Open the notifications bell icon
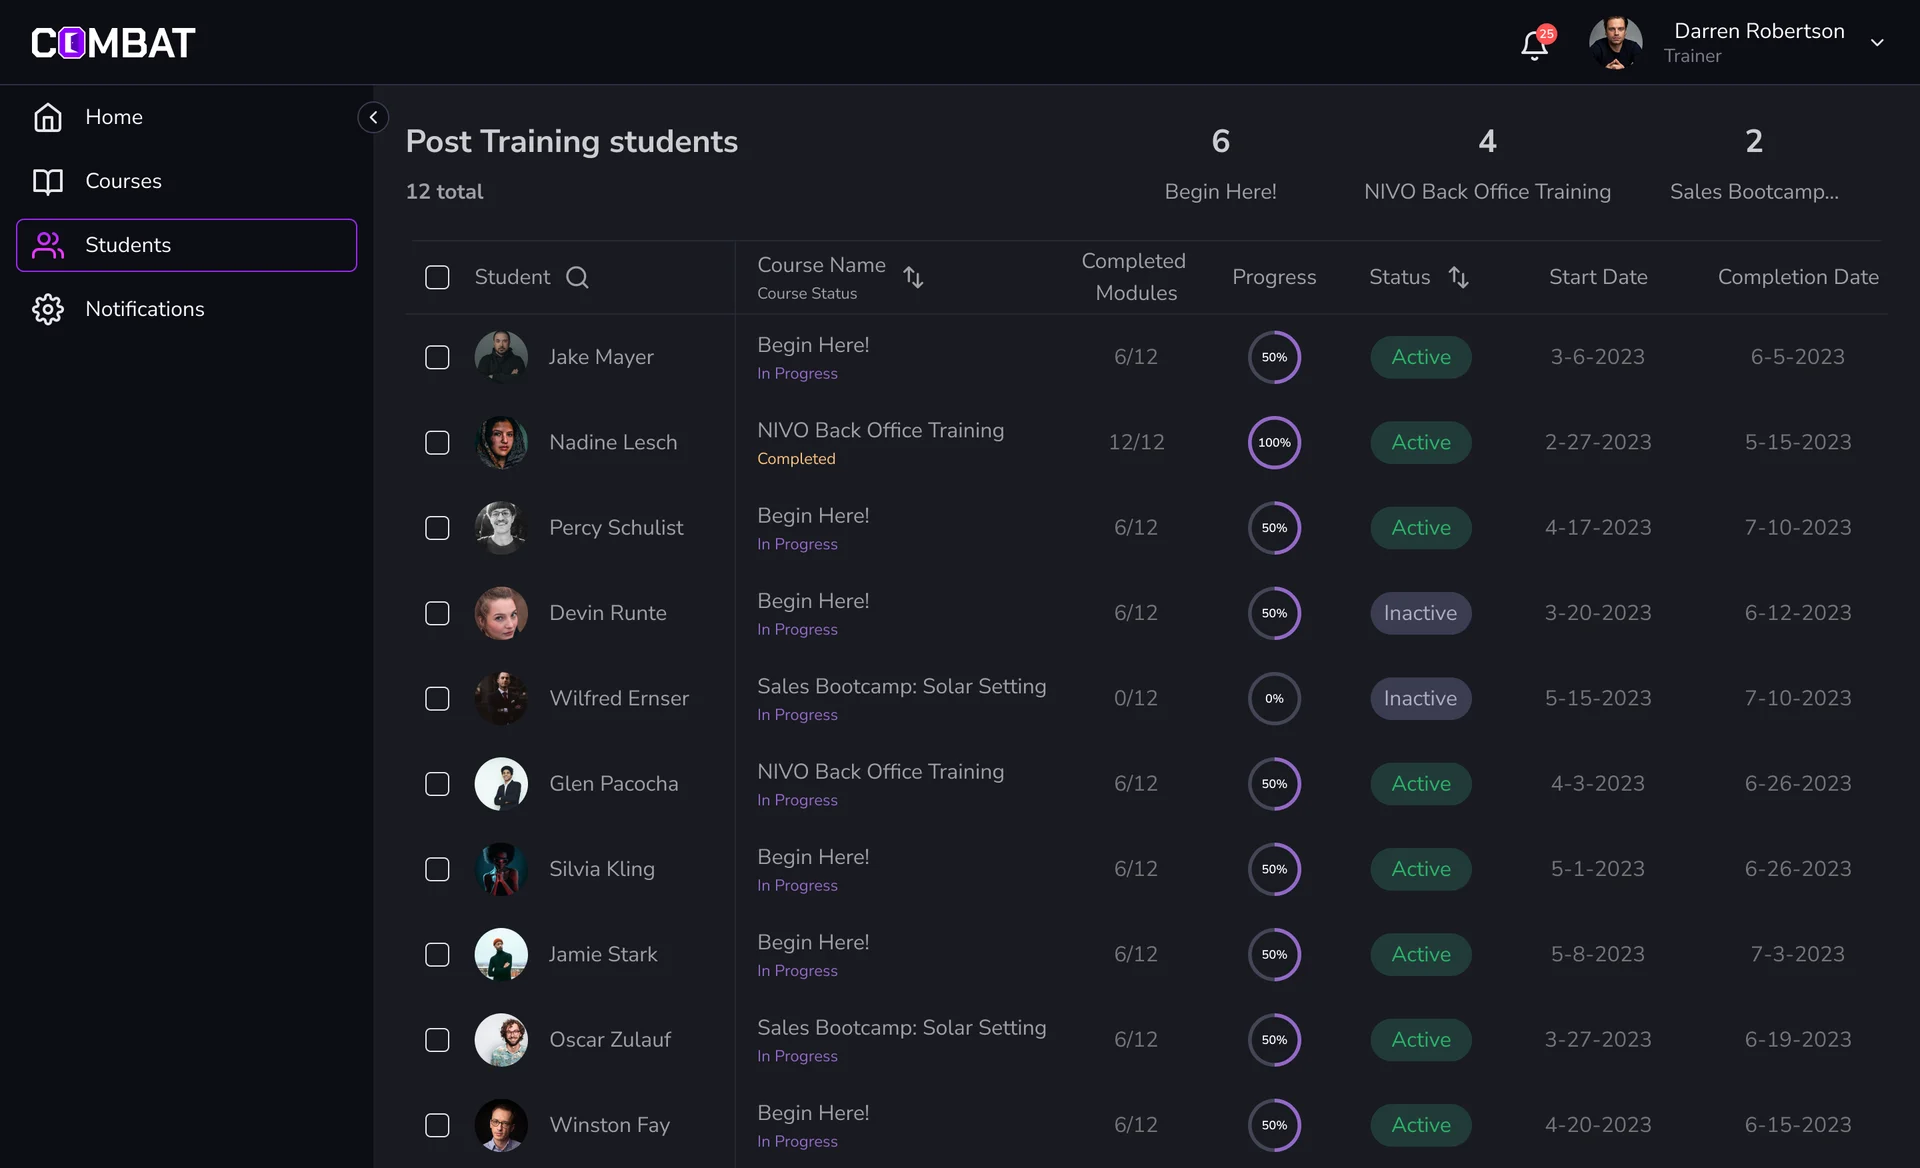Image resolution: width=1920 pixels, height=1168 pixels. [1535, 45]
